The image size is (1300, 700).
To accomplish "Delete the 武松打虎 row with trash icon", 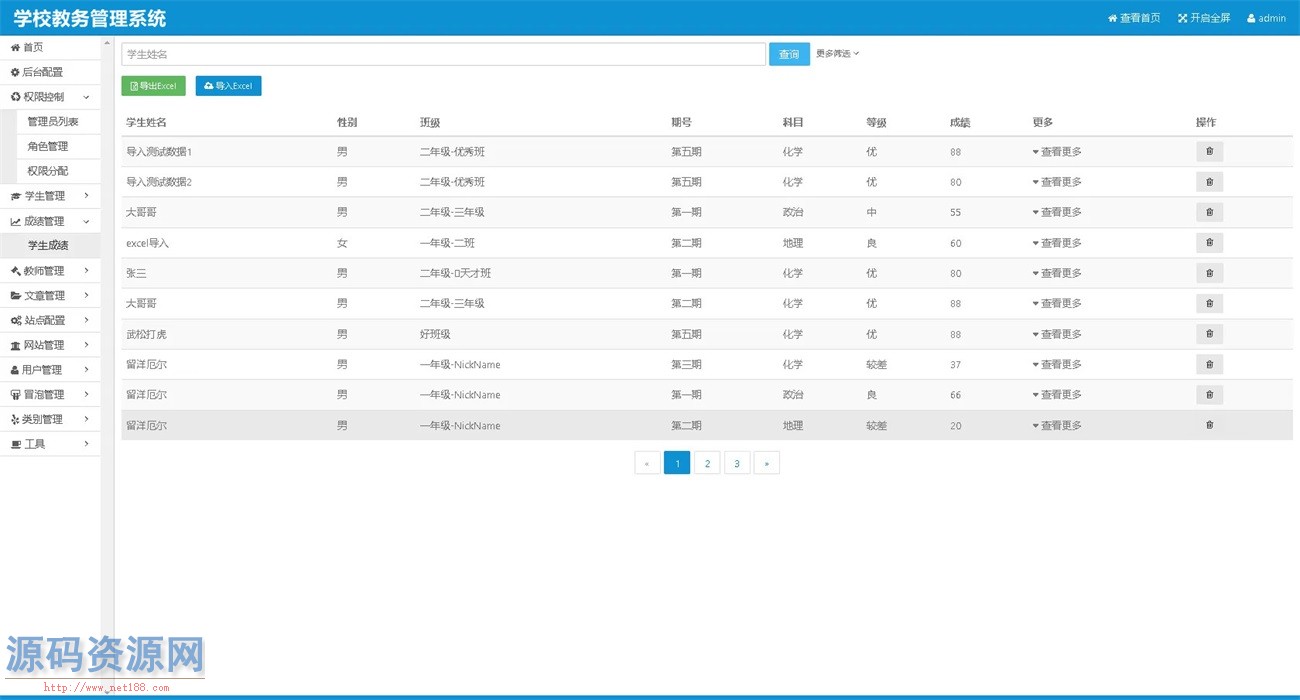I will pos(1209,334).
